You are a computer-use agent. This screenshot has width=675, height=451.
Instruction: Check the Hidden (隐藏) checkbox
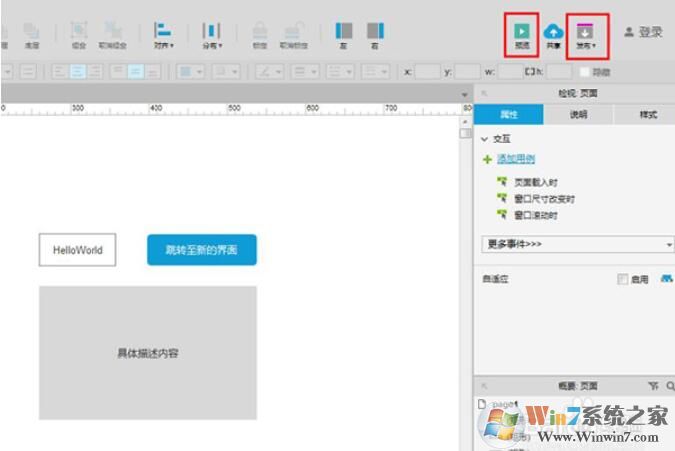(x=585, y=72)
